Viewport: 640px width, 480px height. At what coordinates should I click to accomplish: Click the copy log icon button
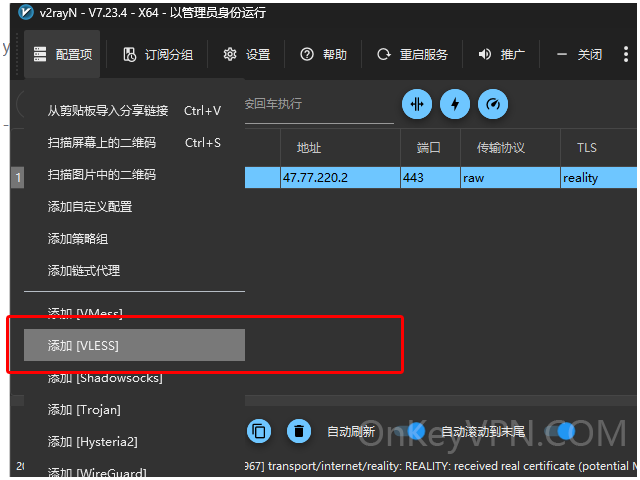[259, 431]
